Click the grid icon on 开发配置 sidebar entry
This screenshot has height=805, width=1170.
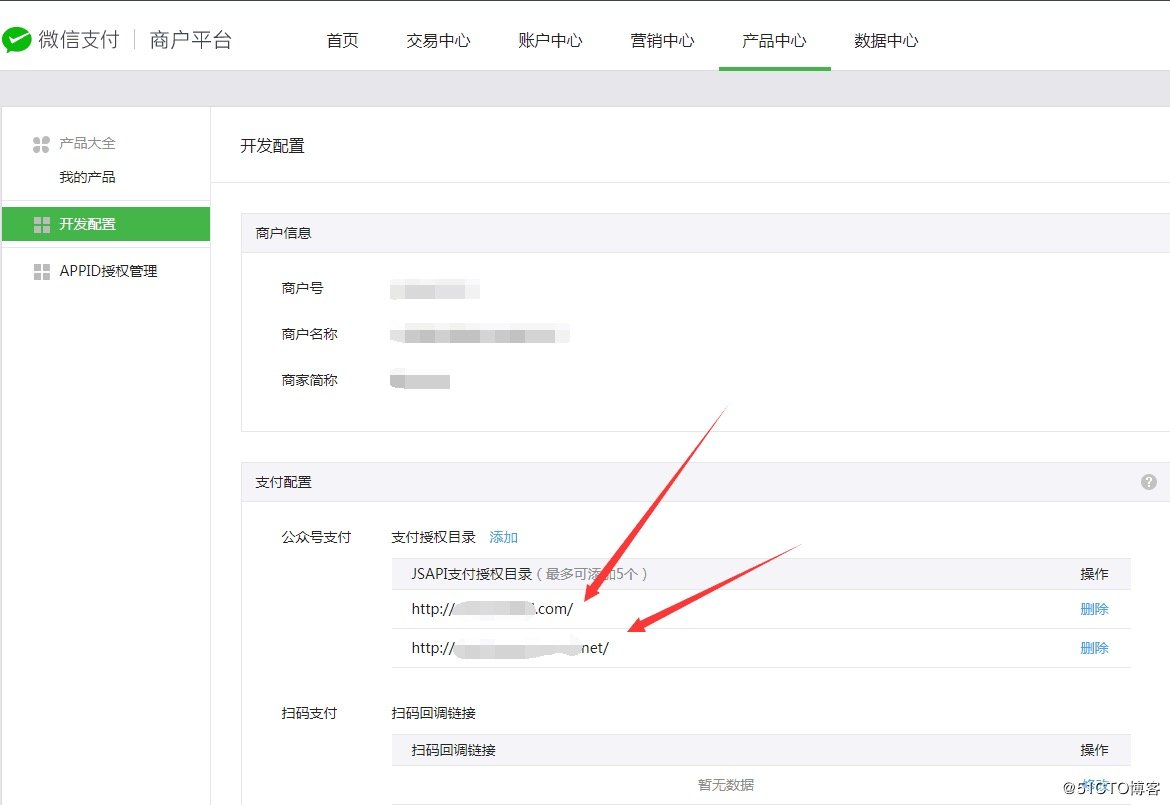[40, 223]
